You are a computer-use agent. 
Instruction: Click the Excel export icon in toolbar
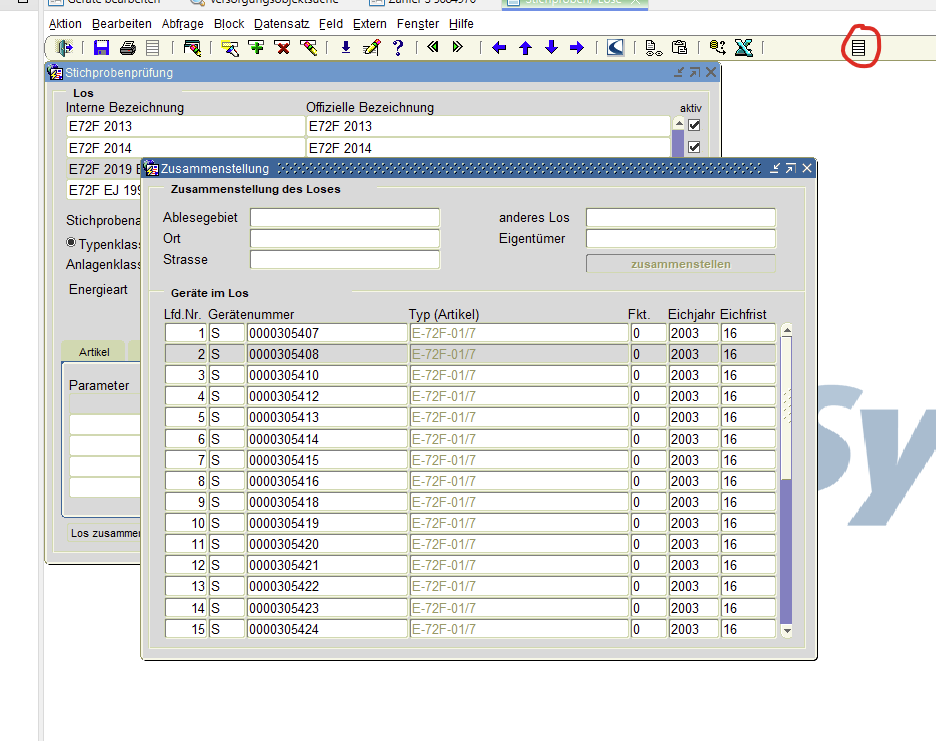[743, 47]
